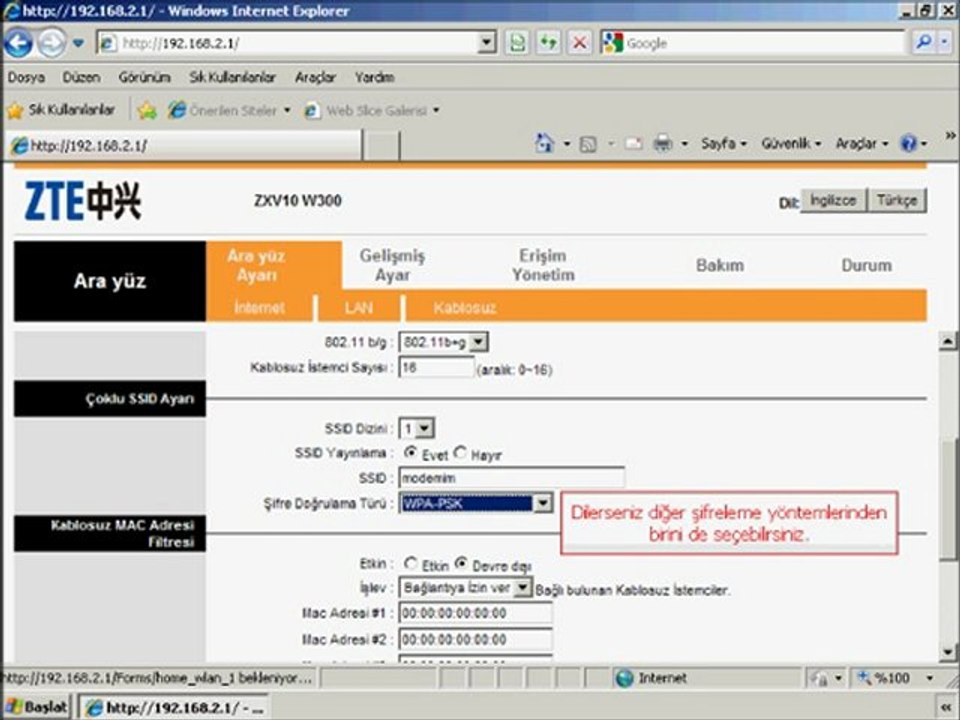Open the Düzen menu
Image resolution: width=960 pixels, height=720 pixels.
81,77
